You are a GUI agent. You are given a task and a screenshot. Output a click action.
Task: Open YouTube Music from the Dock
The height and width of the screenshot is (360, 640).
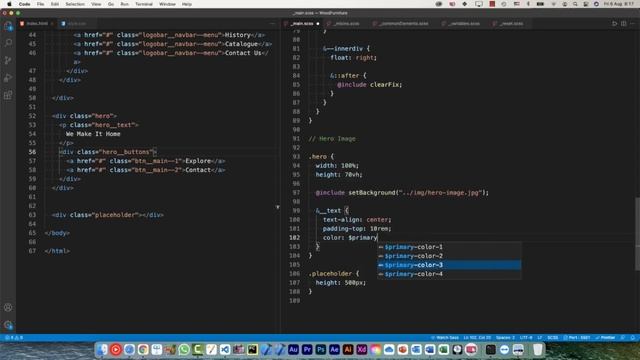116,349
